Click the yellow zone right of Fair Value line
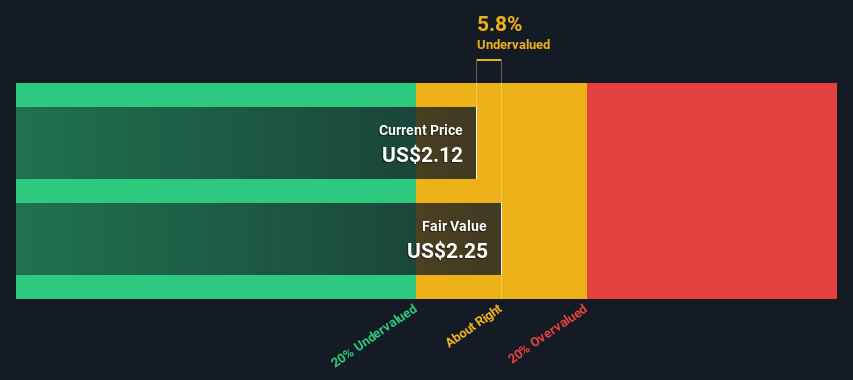Viewport: 853px width, 380px height. (544, 191)
